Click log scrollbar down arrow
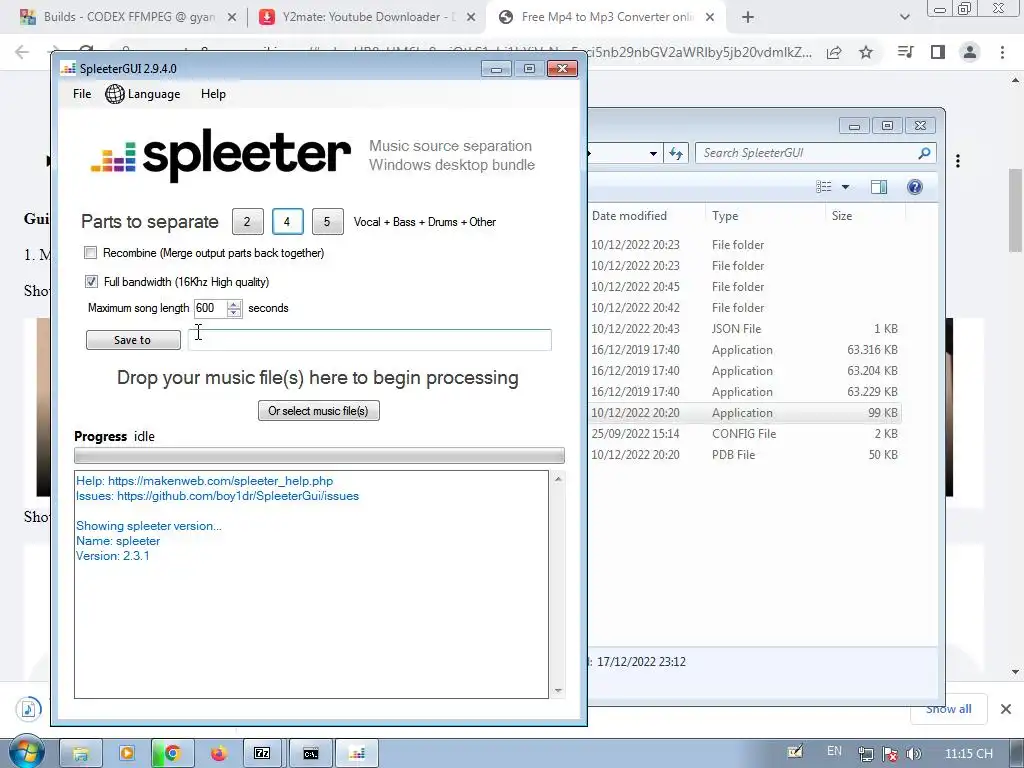Viewport: 1024px width, 768px height. click(558, 690)
